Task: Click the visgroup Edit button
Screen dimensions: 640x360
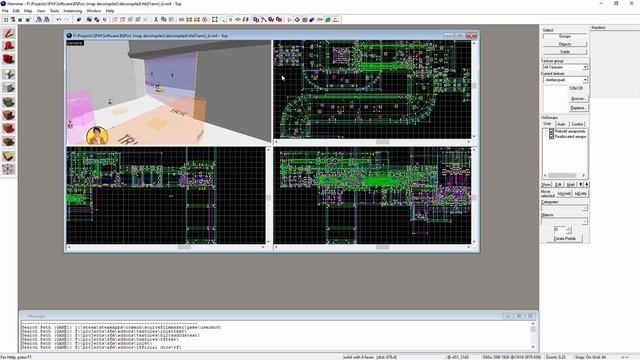Action: click(x=558, y=184)
